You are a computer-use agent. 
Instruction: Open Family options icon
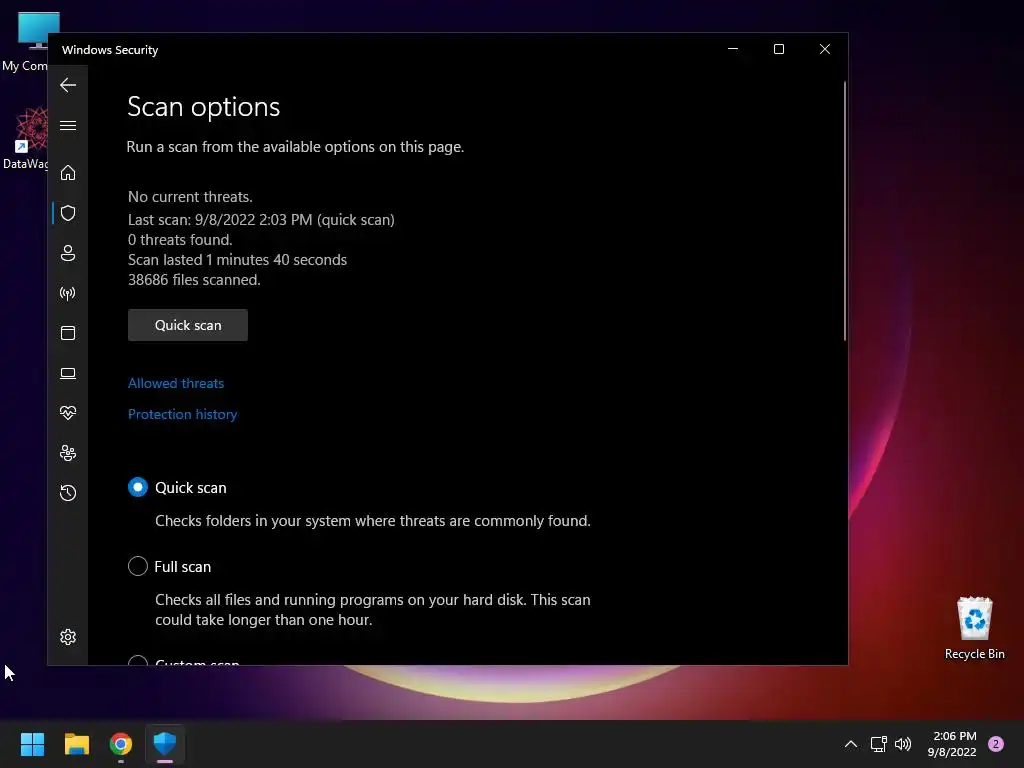68,453
